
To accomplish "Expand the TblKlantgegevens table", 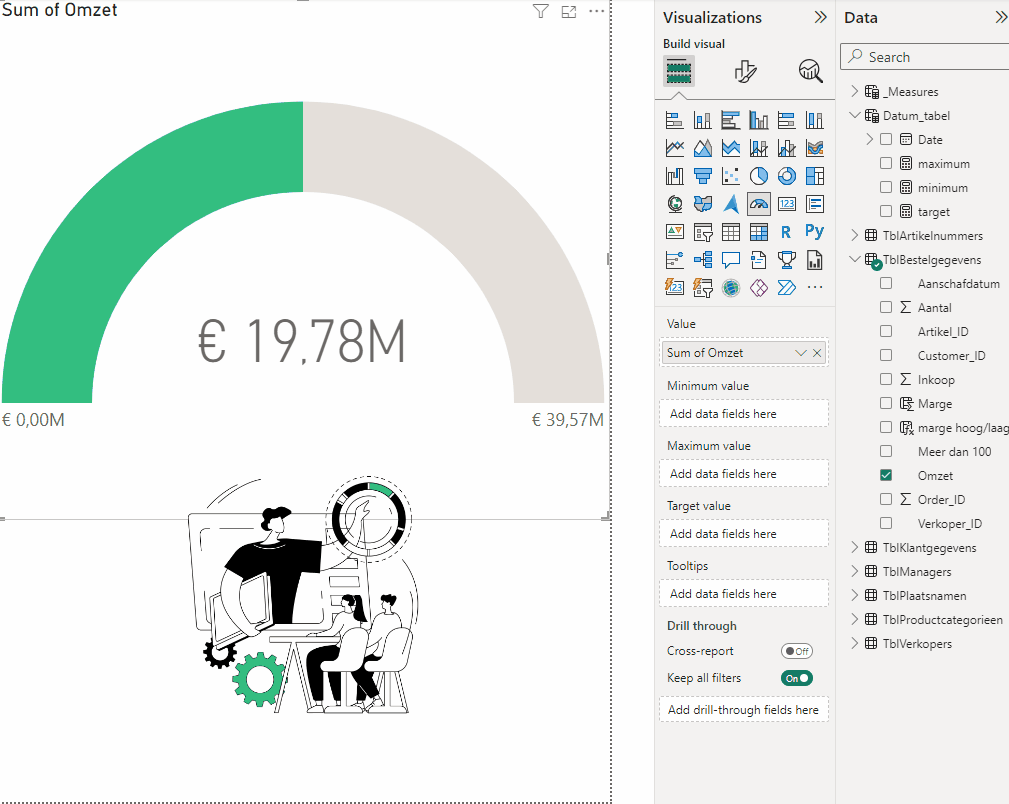I will [x=855, y=547].
